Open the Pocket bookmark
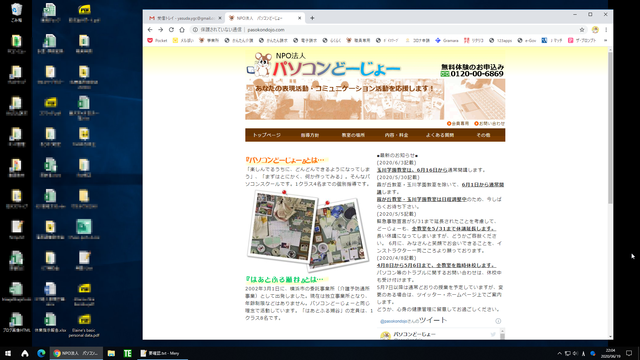This screenshot has width=640, height=360. (157, 40)
